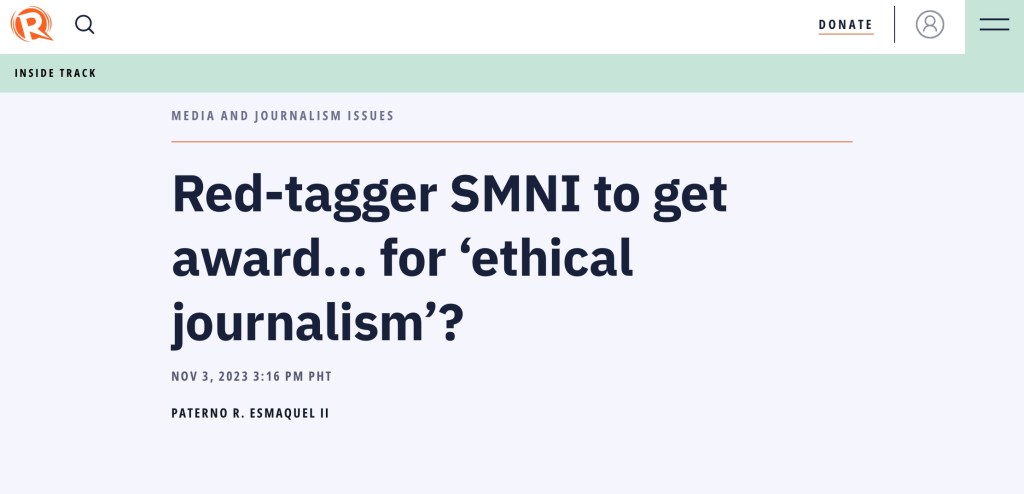The width and height of the screenshot is (1024, 494).
Task: Click the orange divider line under the category
Action: [x=512, y=142]
